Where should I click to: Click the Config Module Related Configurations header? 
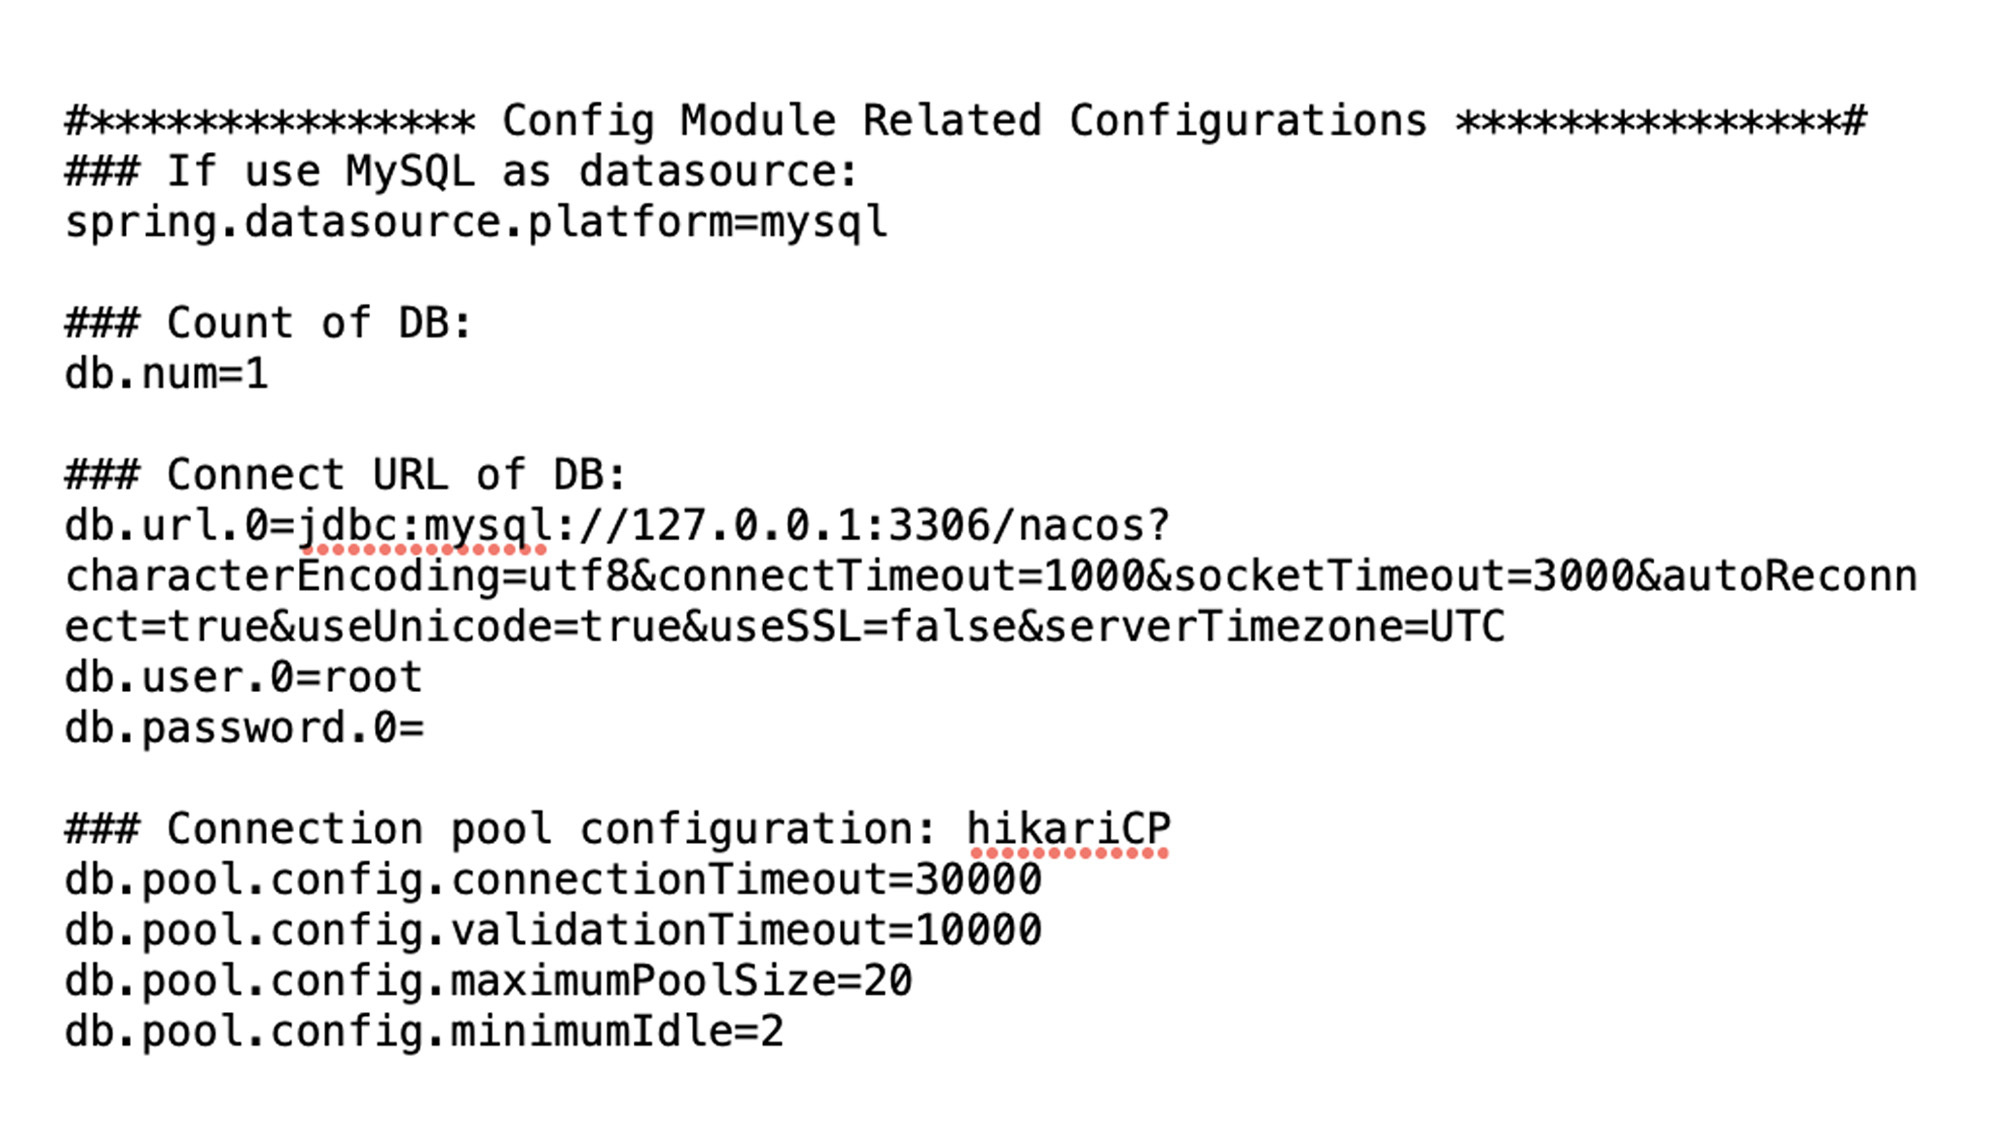point(964,121)
